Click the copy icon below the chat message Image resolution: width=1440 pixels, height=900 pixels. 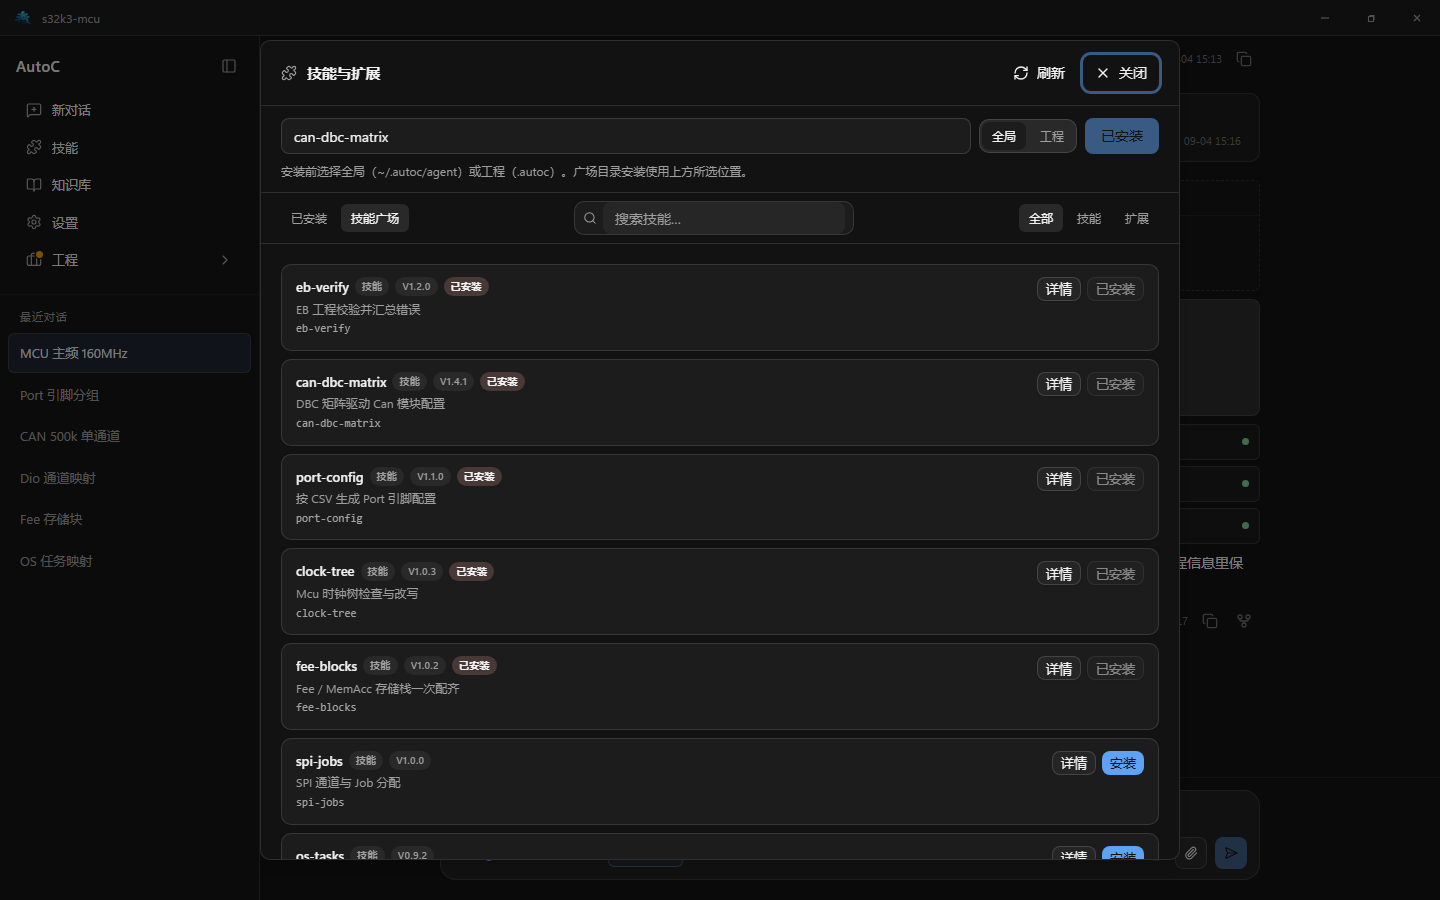(1210, 621)
